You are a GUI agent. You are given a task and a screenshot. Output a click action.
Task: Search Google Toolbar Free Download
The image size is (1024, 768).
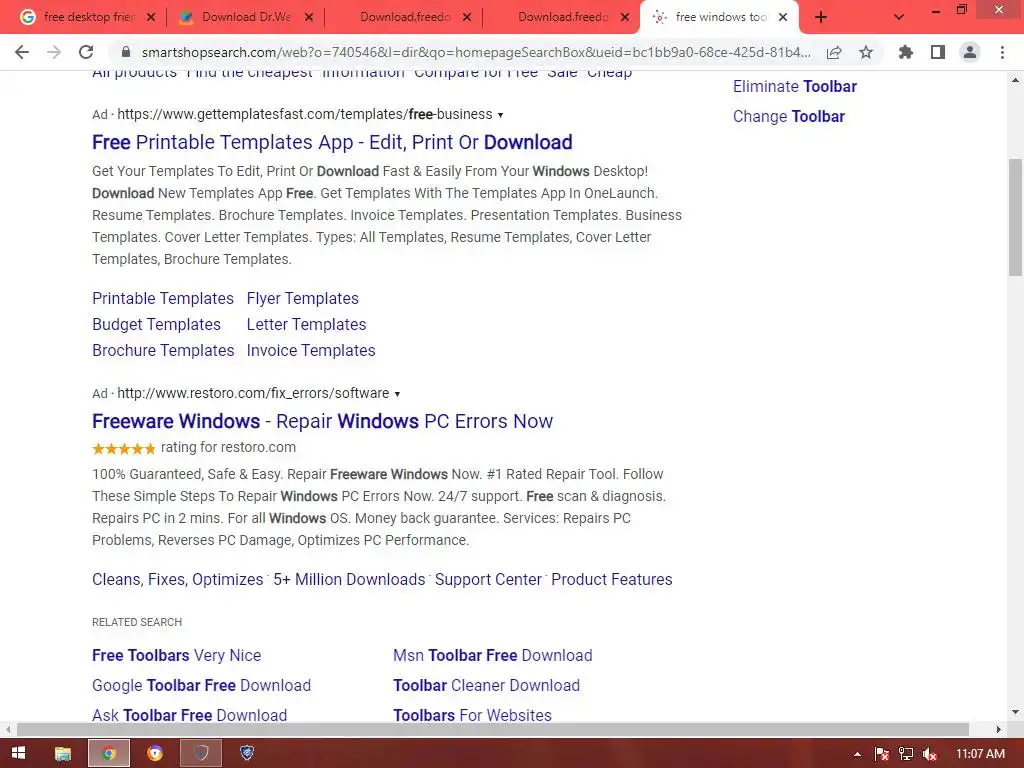(201, 685)
